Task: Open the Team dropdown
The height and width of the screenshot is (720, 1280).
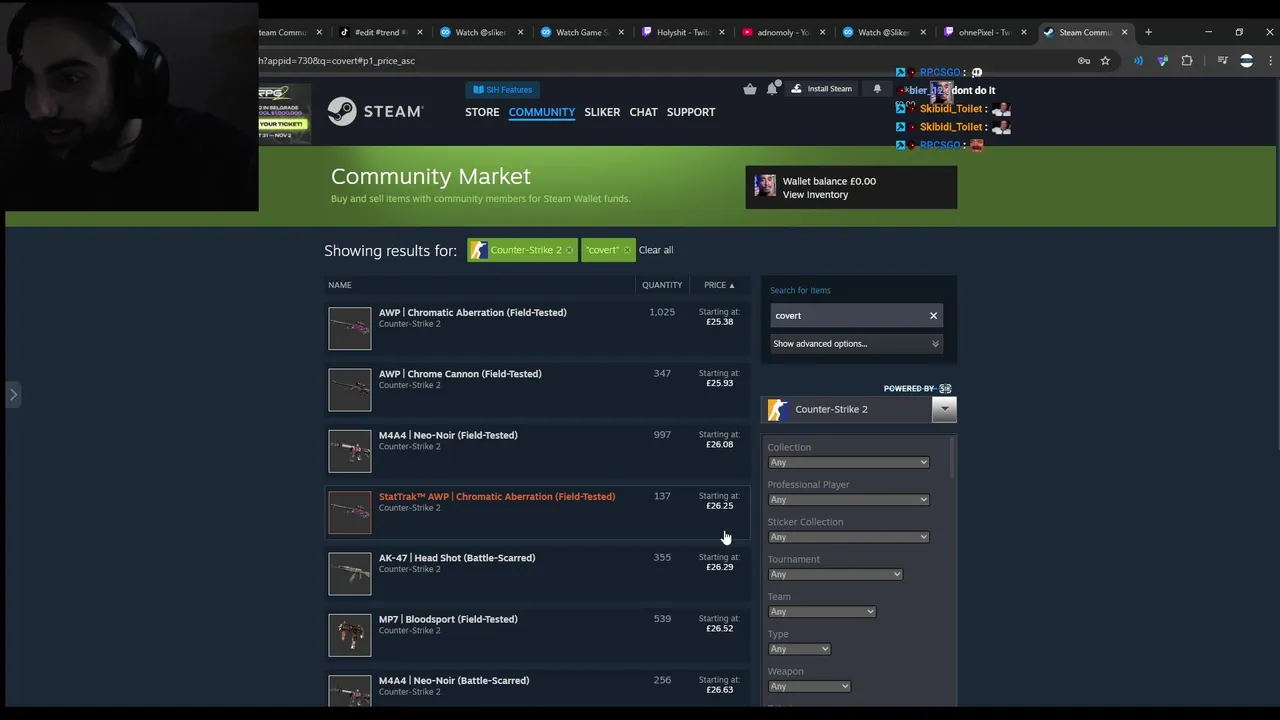Action: pos(821,612)
